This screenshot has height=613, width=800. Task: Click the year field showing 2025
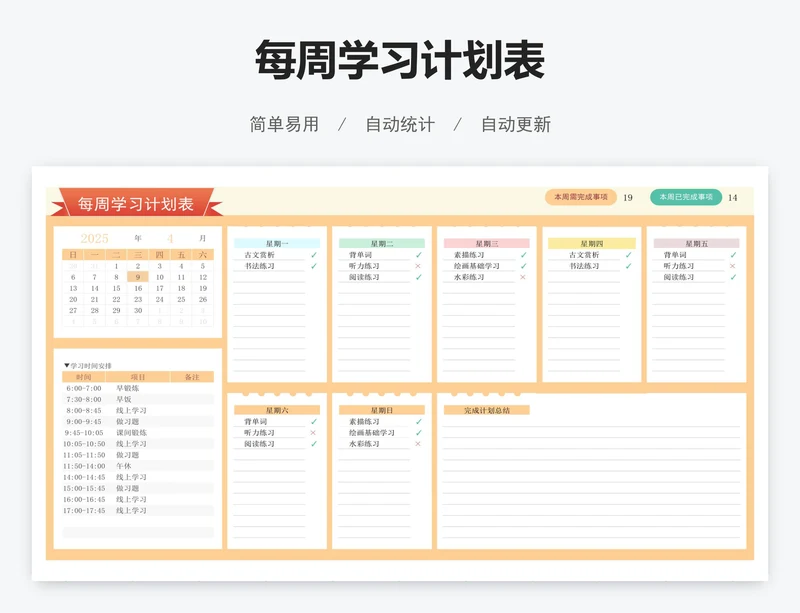point(94,238)
